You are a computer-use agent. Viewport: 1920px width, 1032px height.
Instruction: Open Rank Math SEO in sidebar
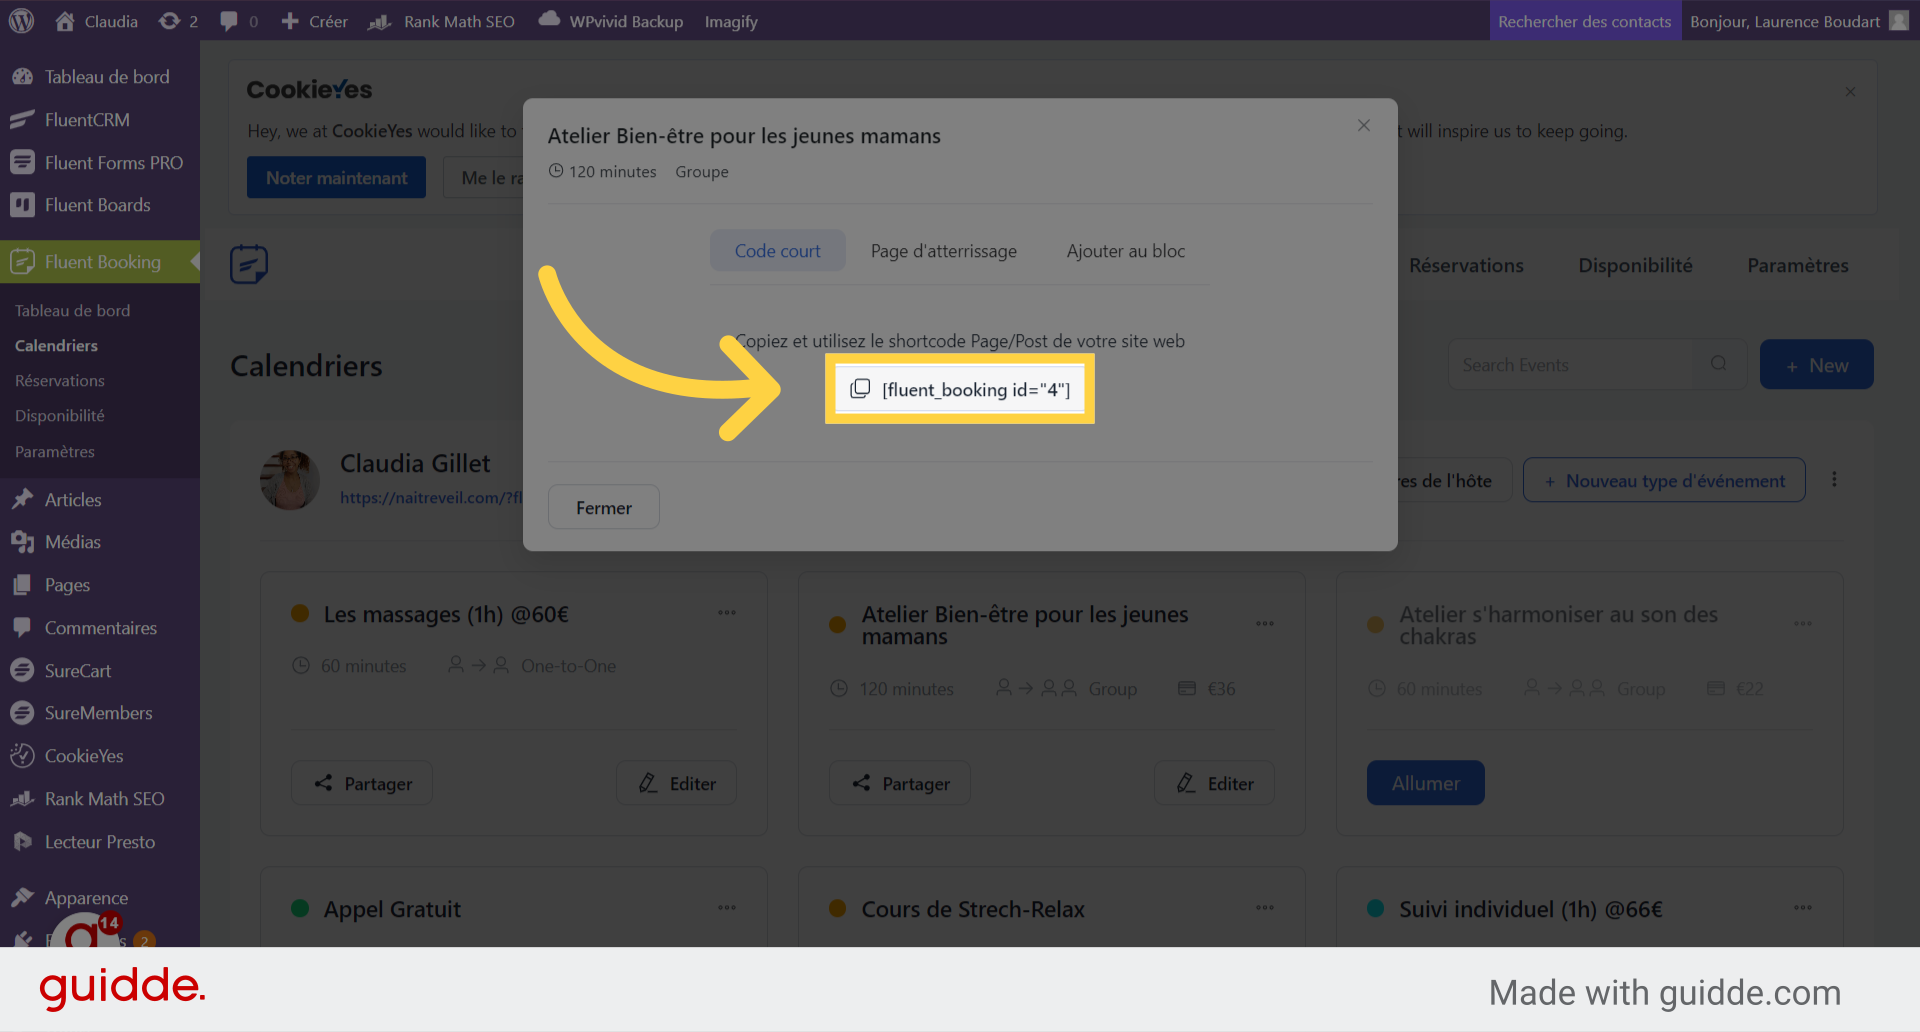100,799
